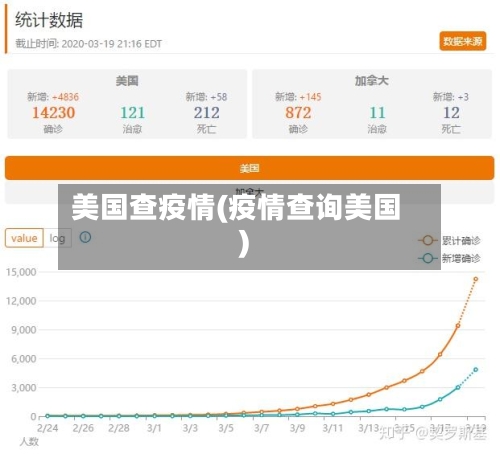This screenshot has width=500, height=454.
Task: Click the 3,000 y-axis label
Action: click(24, 388)
